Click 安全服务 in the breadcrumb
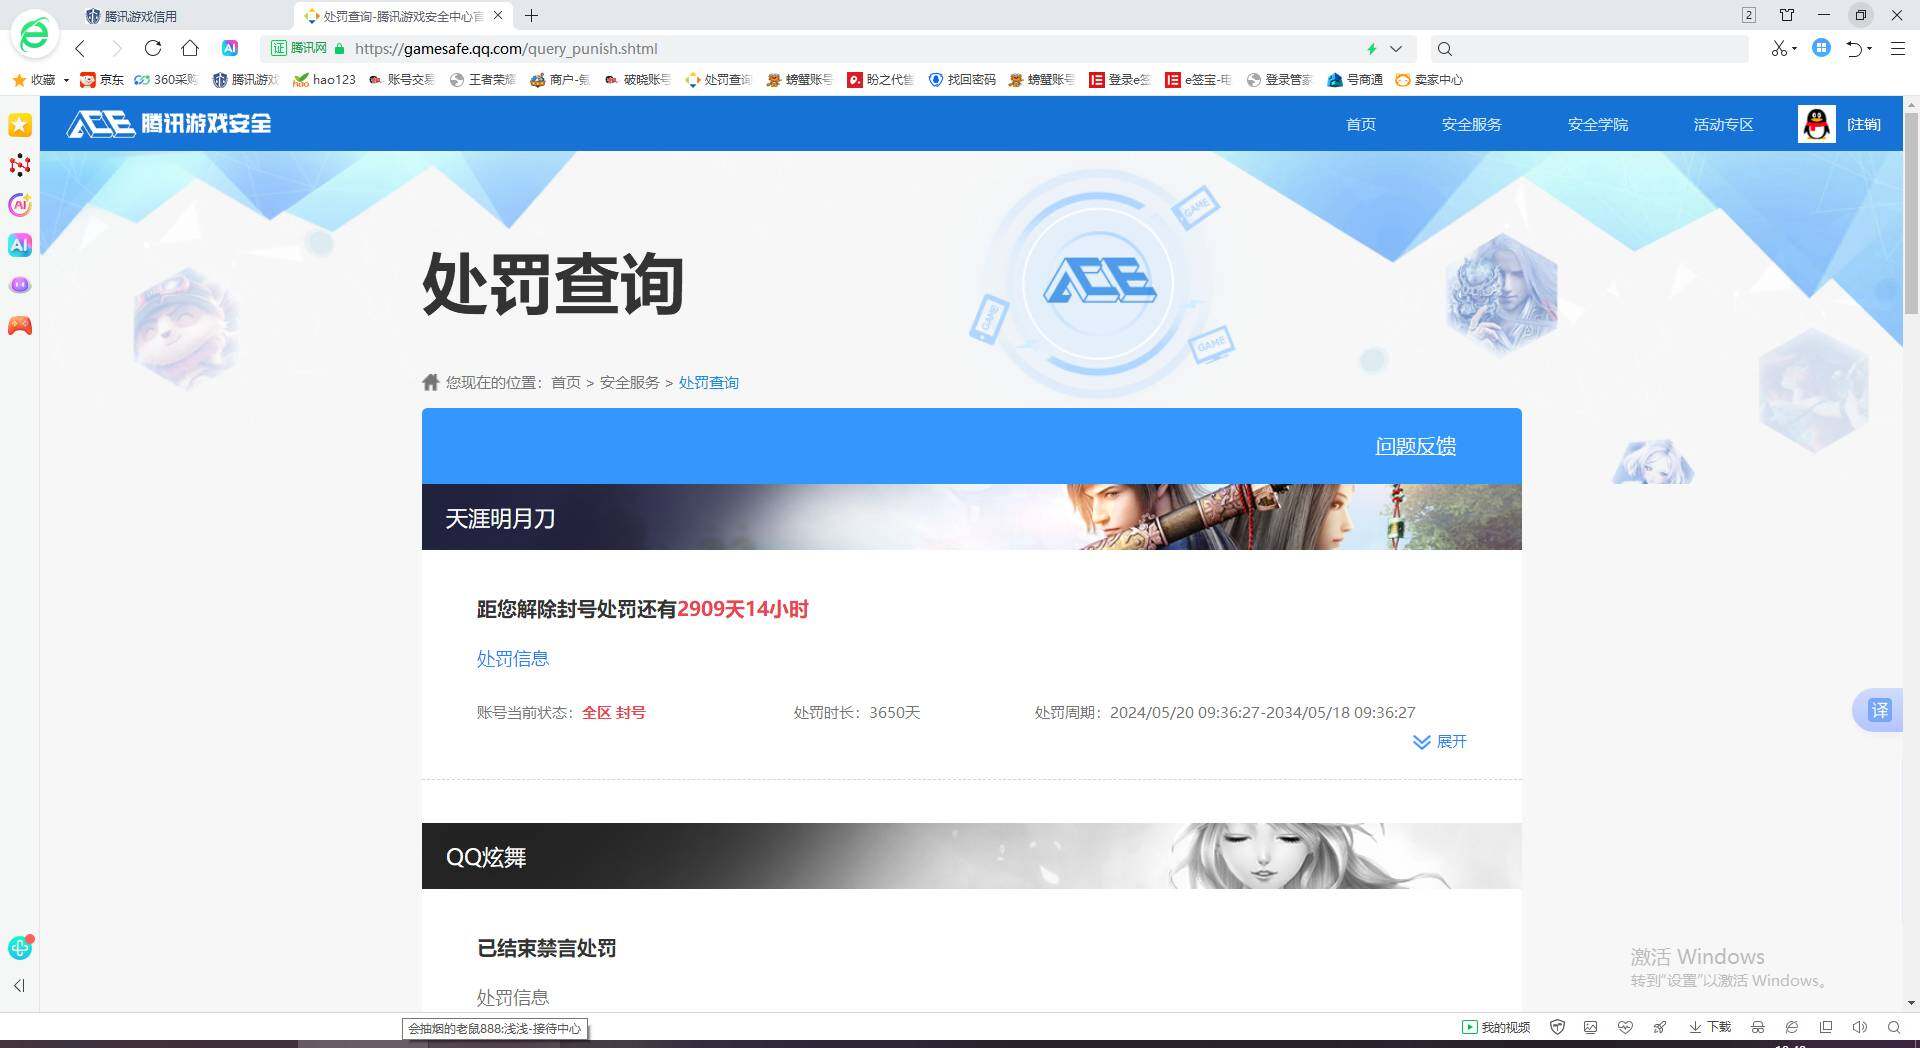1920x1048 pixels. (x=630, y=383)
